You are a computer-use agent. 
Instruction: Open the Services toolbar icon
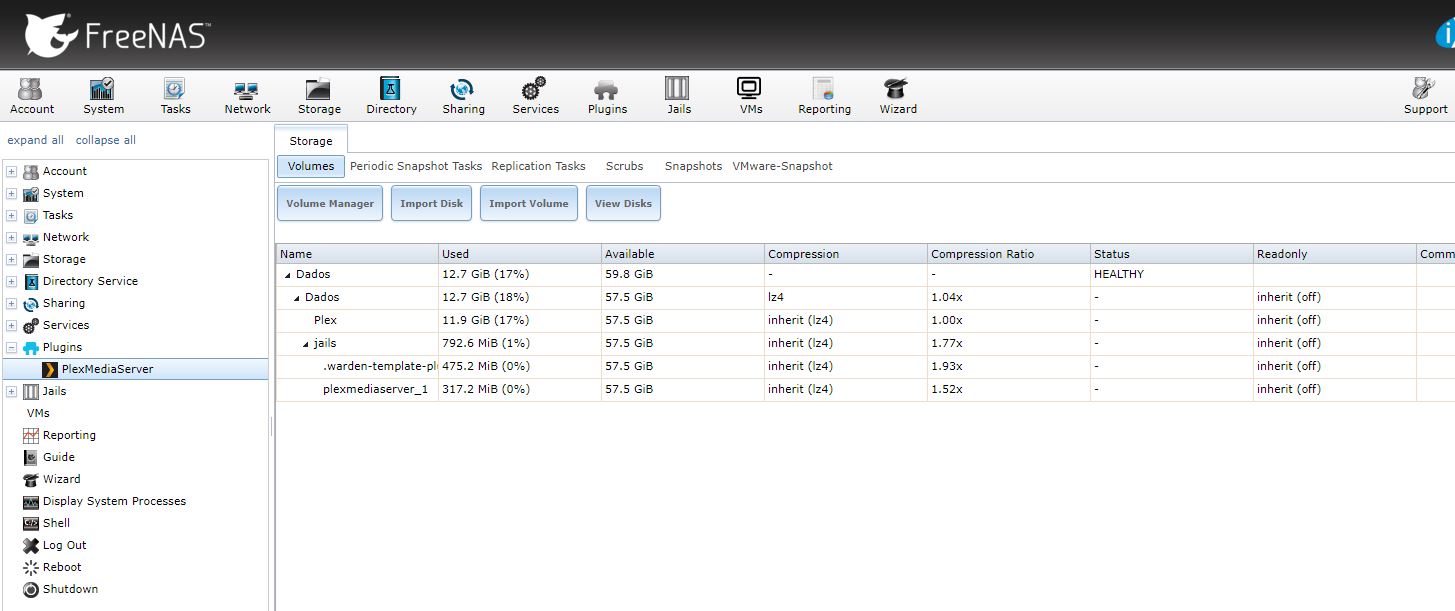coord(535,96)
